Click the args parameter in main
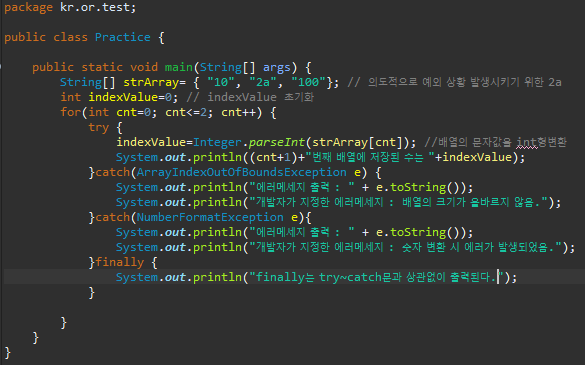Image resolution: width=585 pixels, height=365 pixels. pos(276,68)
